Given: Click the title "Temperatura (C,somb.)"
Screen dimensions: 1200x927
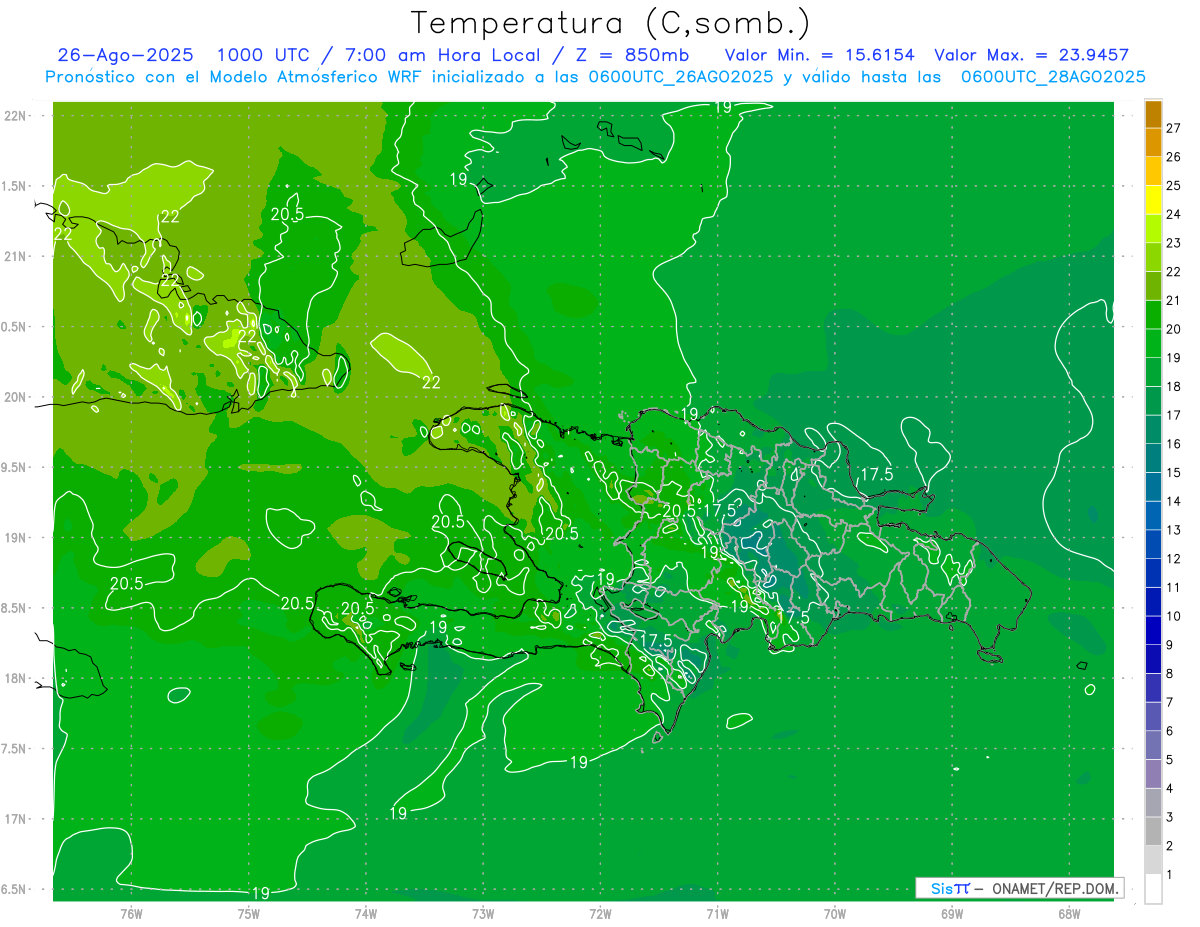Looking at the screenshot, I should click(611, 24).
